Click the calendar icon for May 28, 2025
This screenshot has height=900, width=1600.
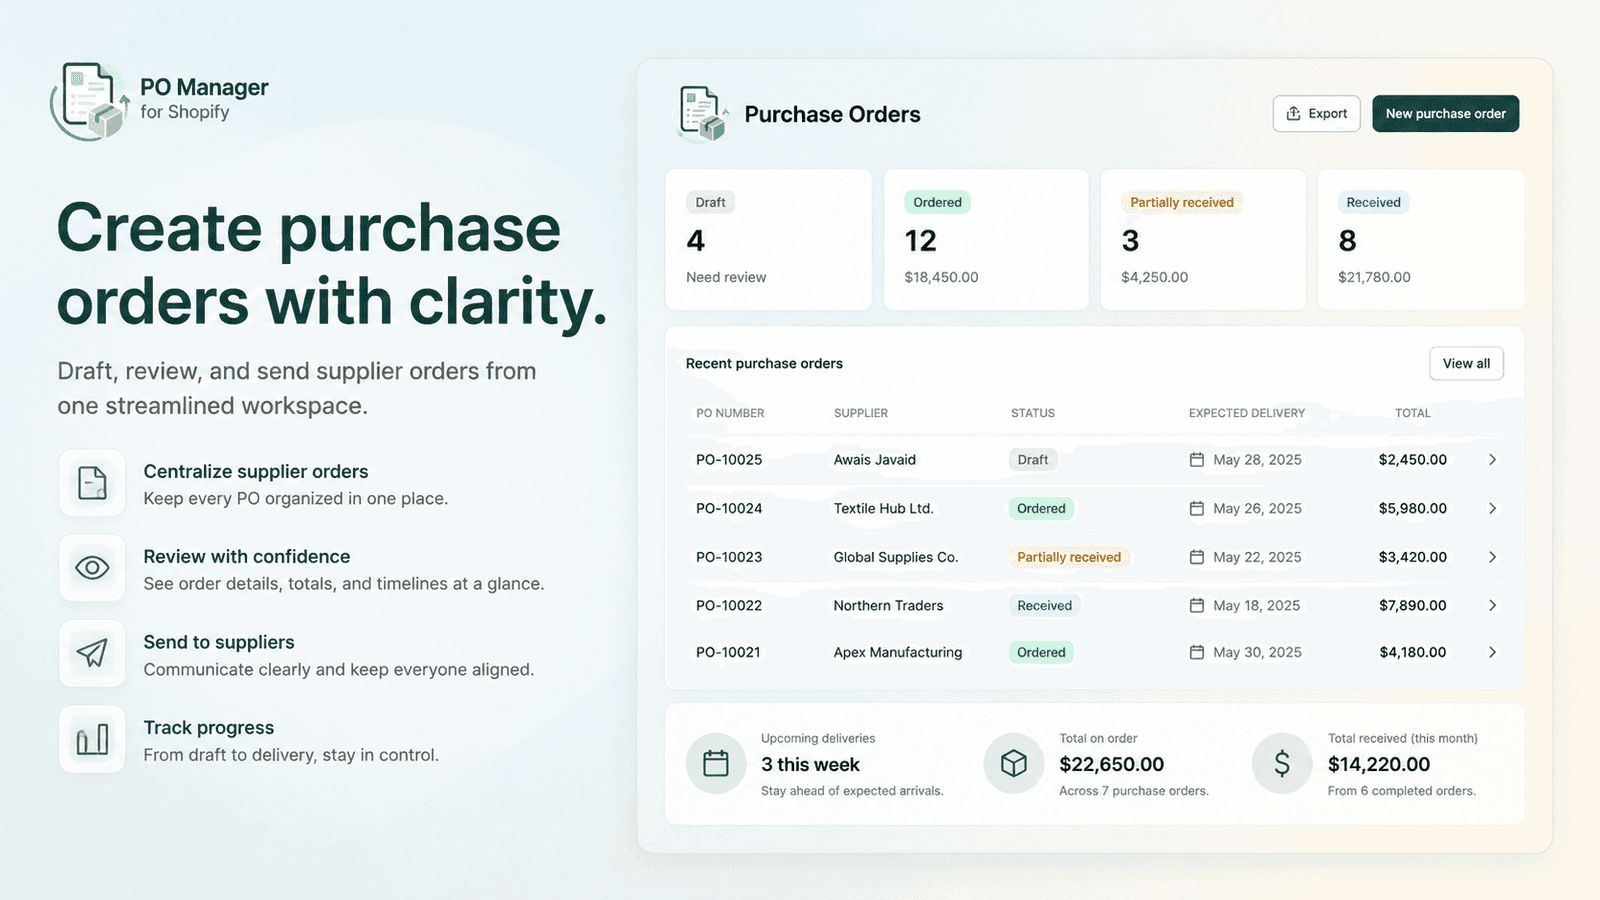(x=1196, y=460)
